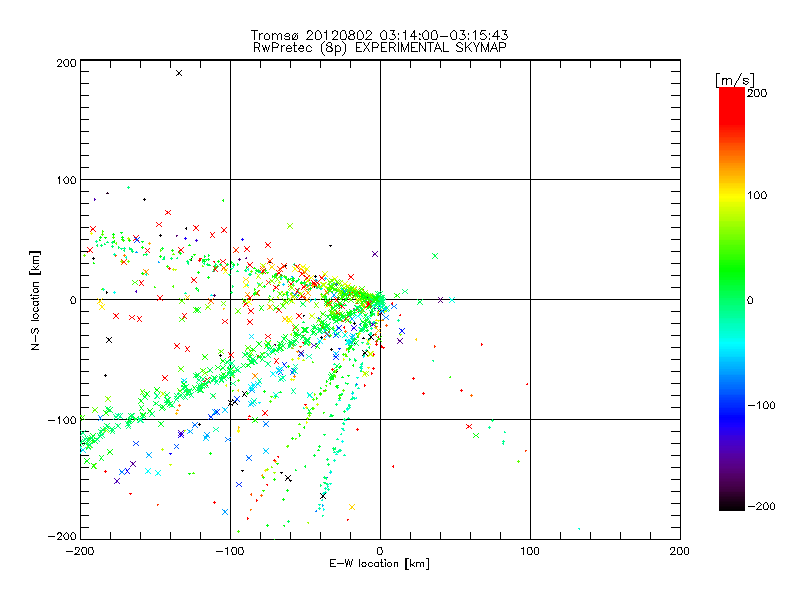
Task: Click the x-axis '-100' tick label
Action: point(229,551)
